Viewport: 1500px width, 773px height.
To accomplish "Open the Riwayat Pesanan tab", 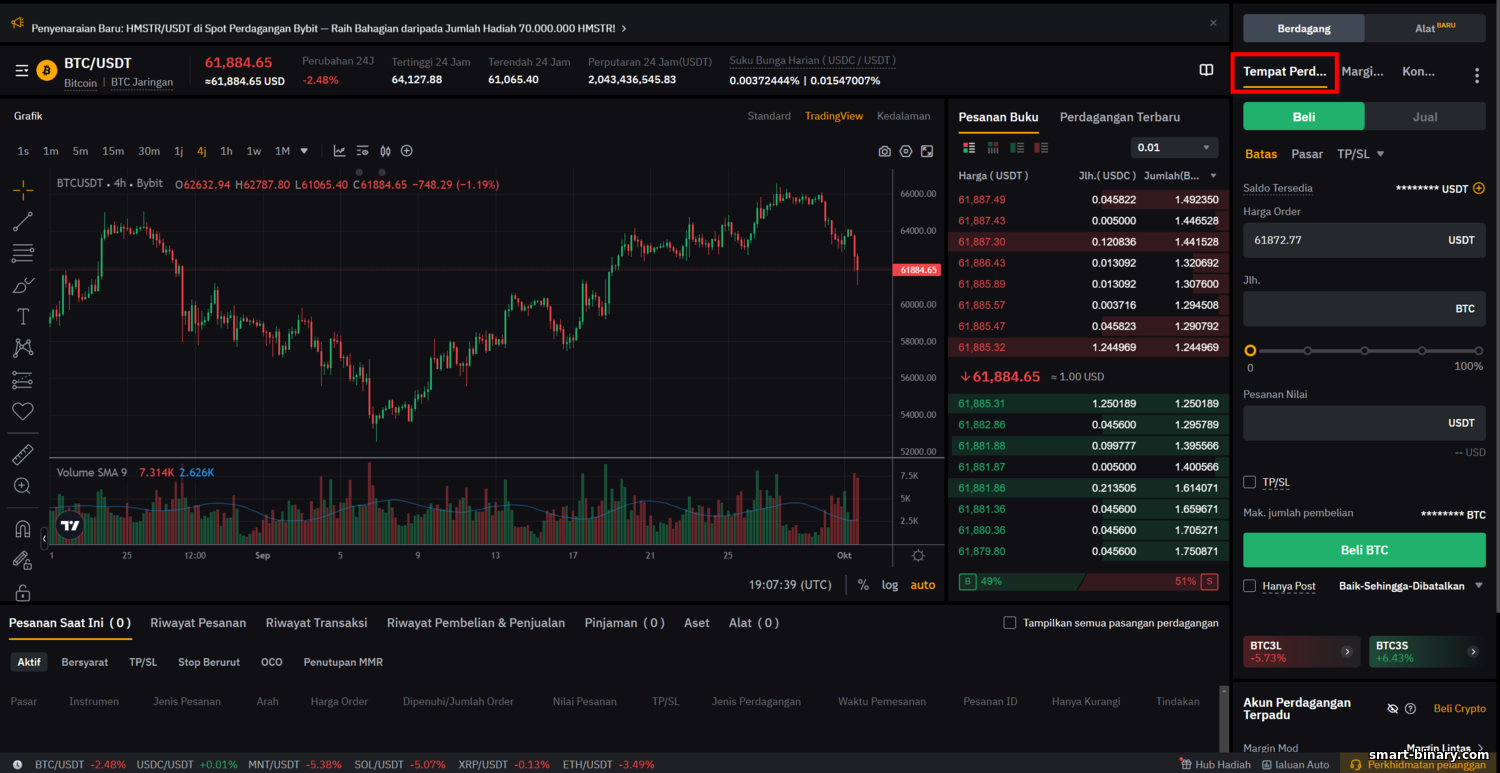I will (198, 622).
